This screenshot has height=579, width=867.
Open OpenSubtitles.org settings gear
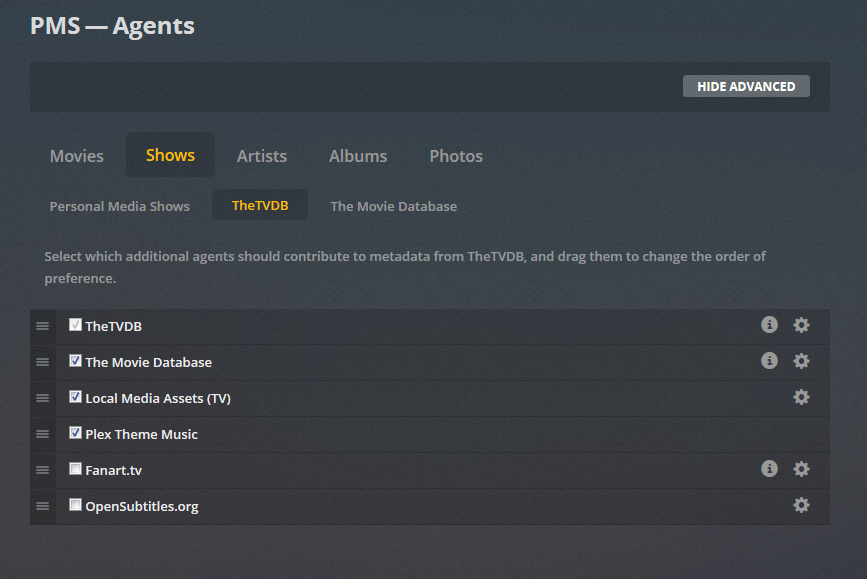tap(801, 505)
